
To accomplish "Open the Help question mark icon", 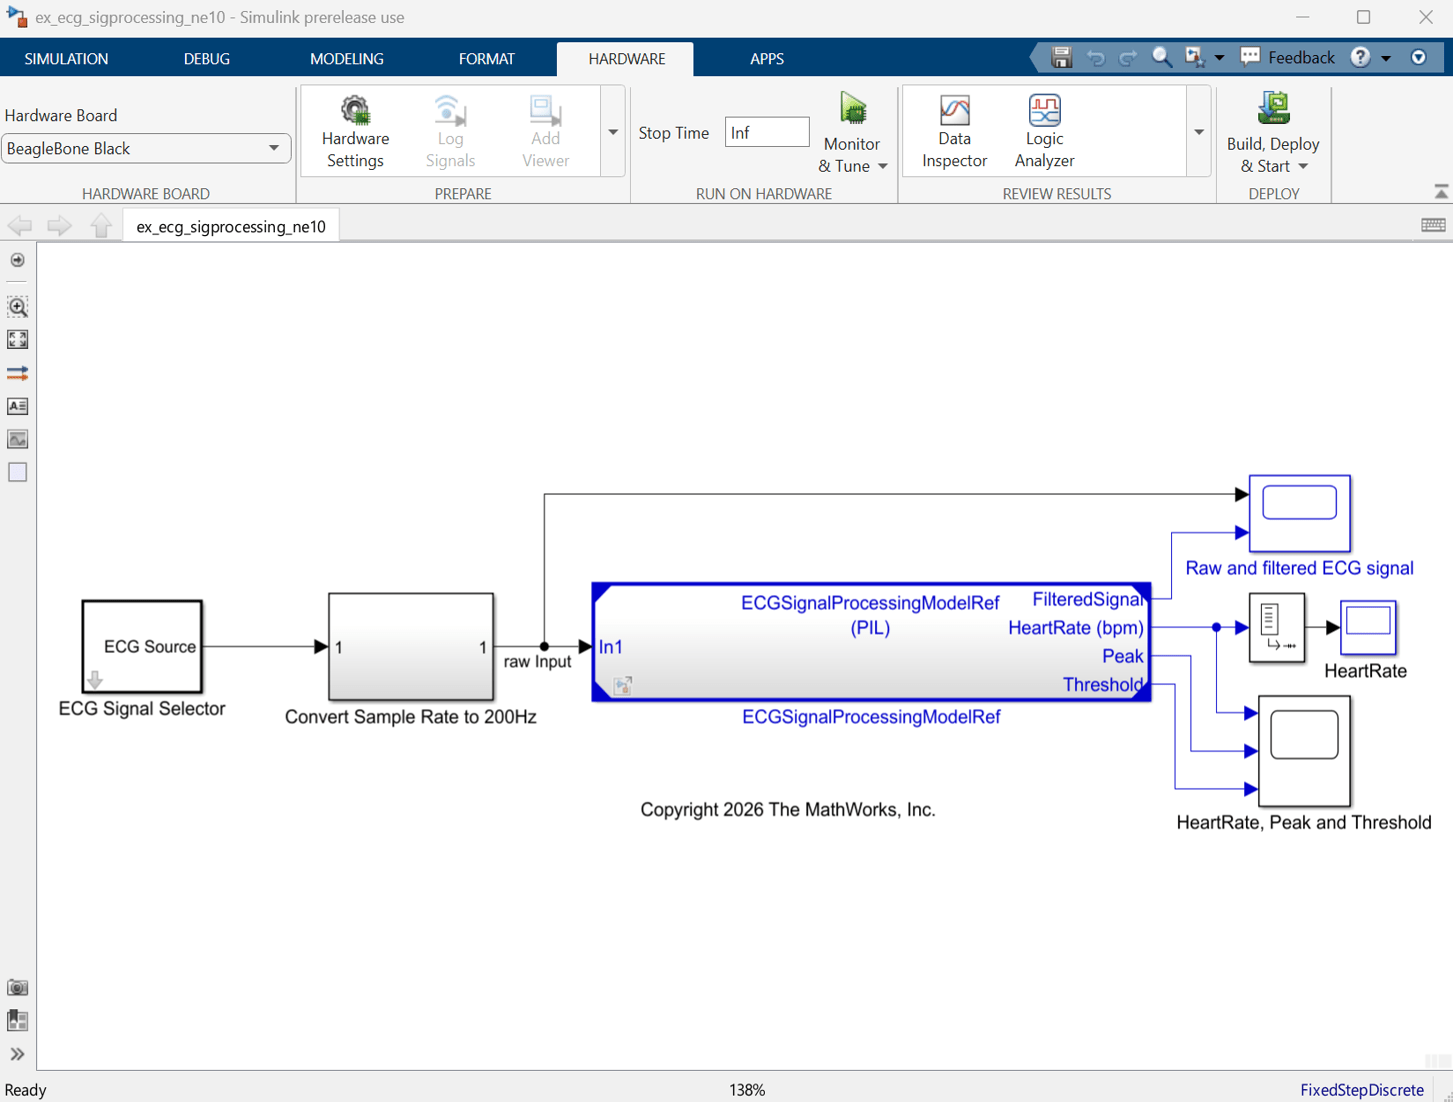I will [1360, 57].
